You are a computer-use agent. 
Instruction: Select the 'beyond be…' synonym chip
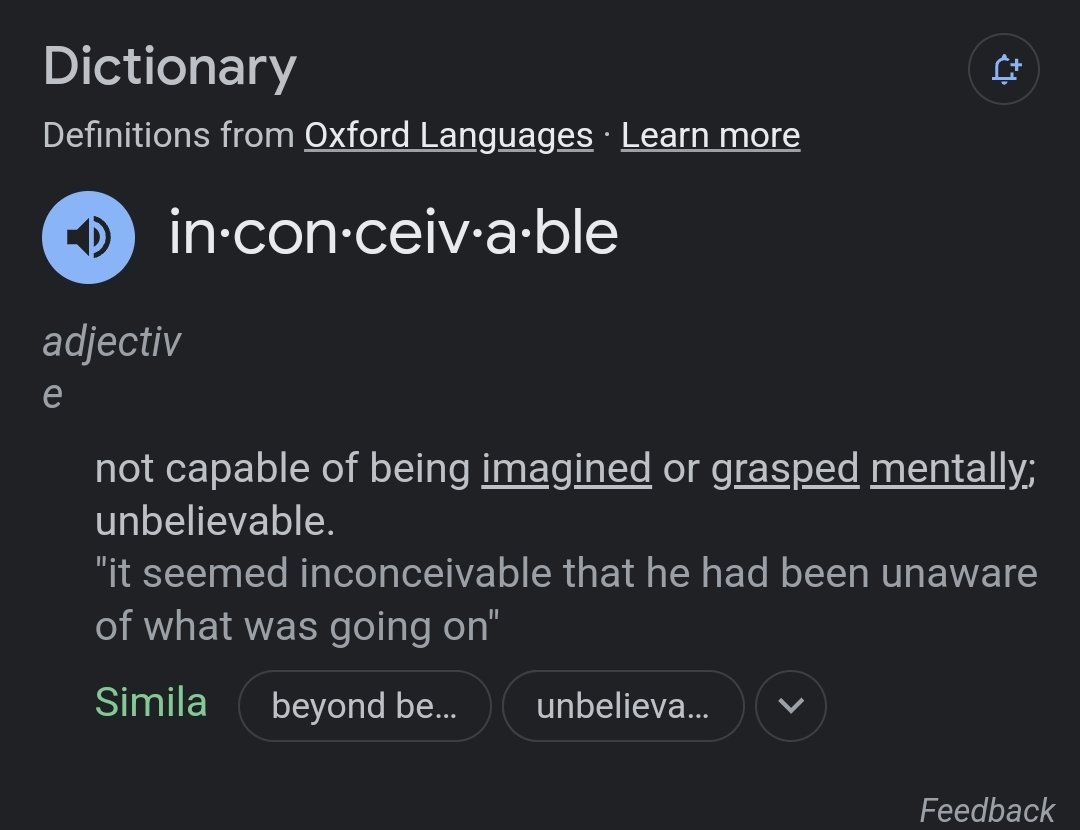click(364, 706)
